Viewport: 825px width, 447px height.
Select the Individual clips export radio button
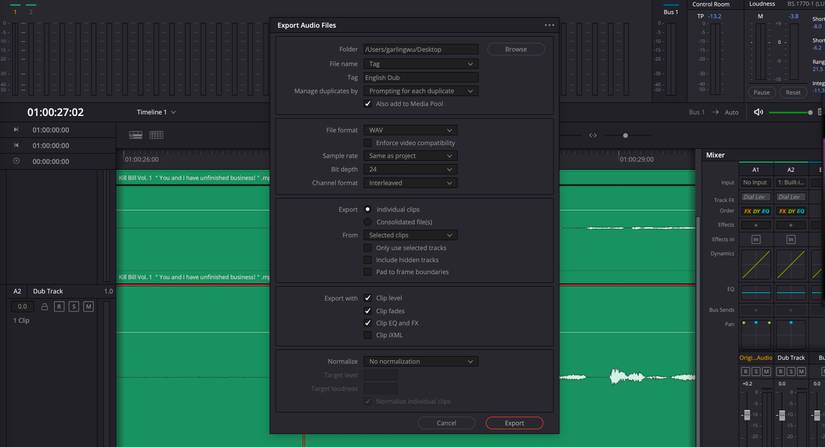click(x=368, y=209)
